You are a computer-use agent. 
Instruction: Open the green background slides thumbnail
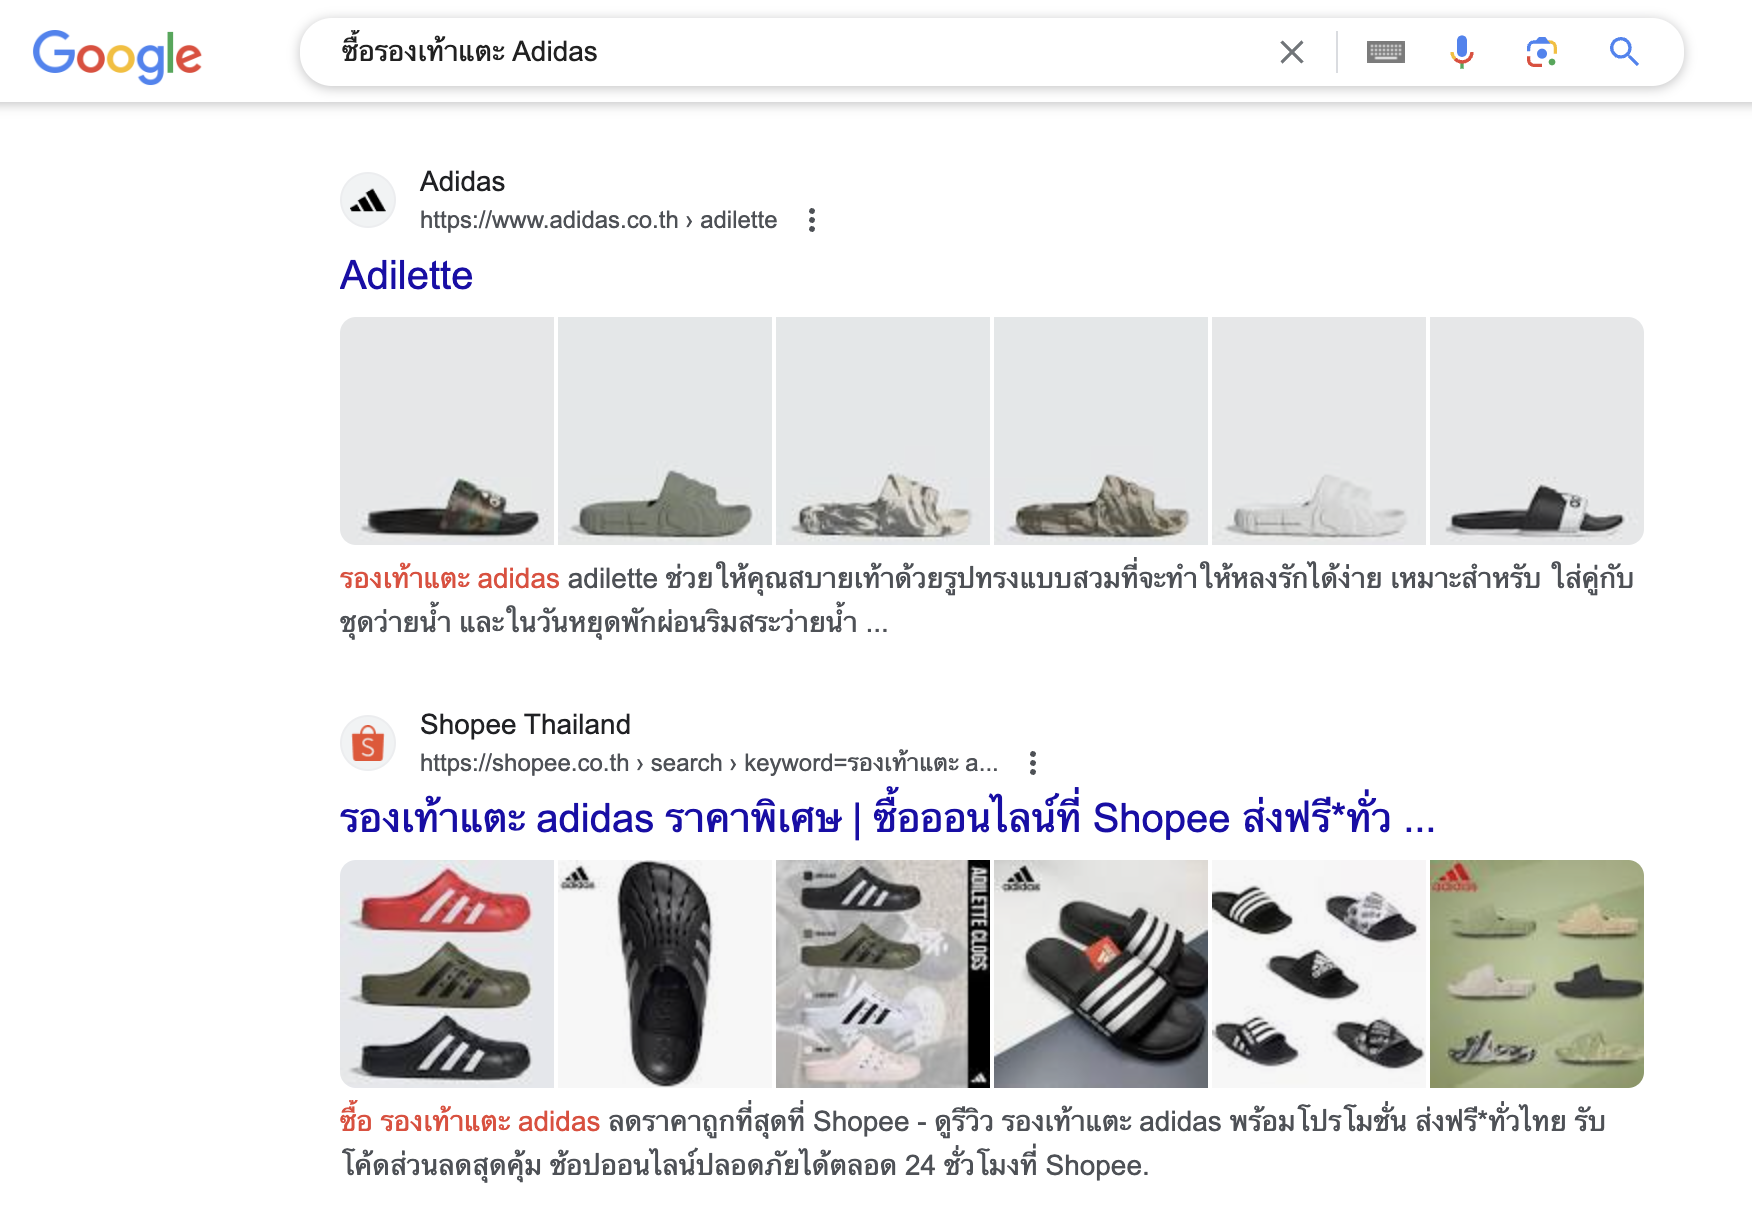[x=1537, y=974]
